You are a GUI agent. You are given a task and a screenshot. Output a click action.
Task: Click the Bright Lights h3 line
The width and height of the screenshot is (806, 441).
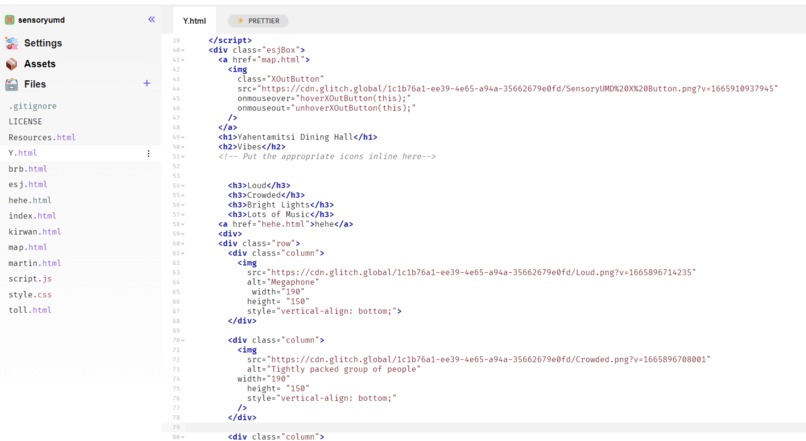click(281, 205)
